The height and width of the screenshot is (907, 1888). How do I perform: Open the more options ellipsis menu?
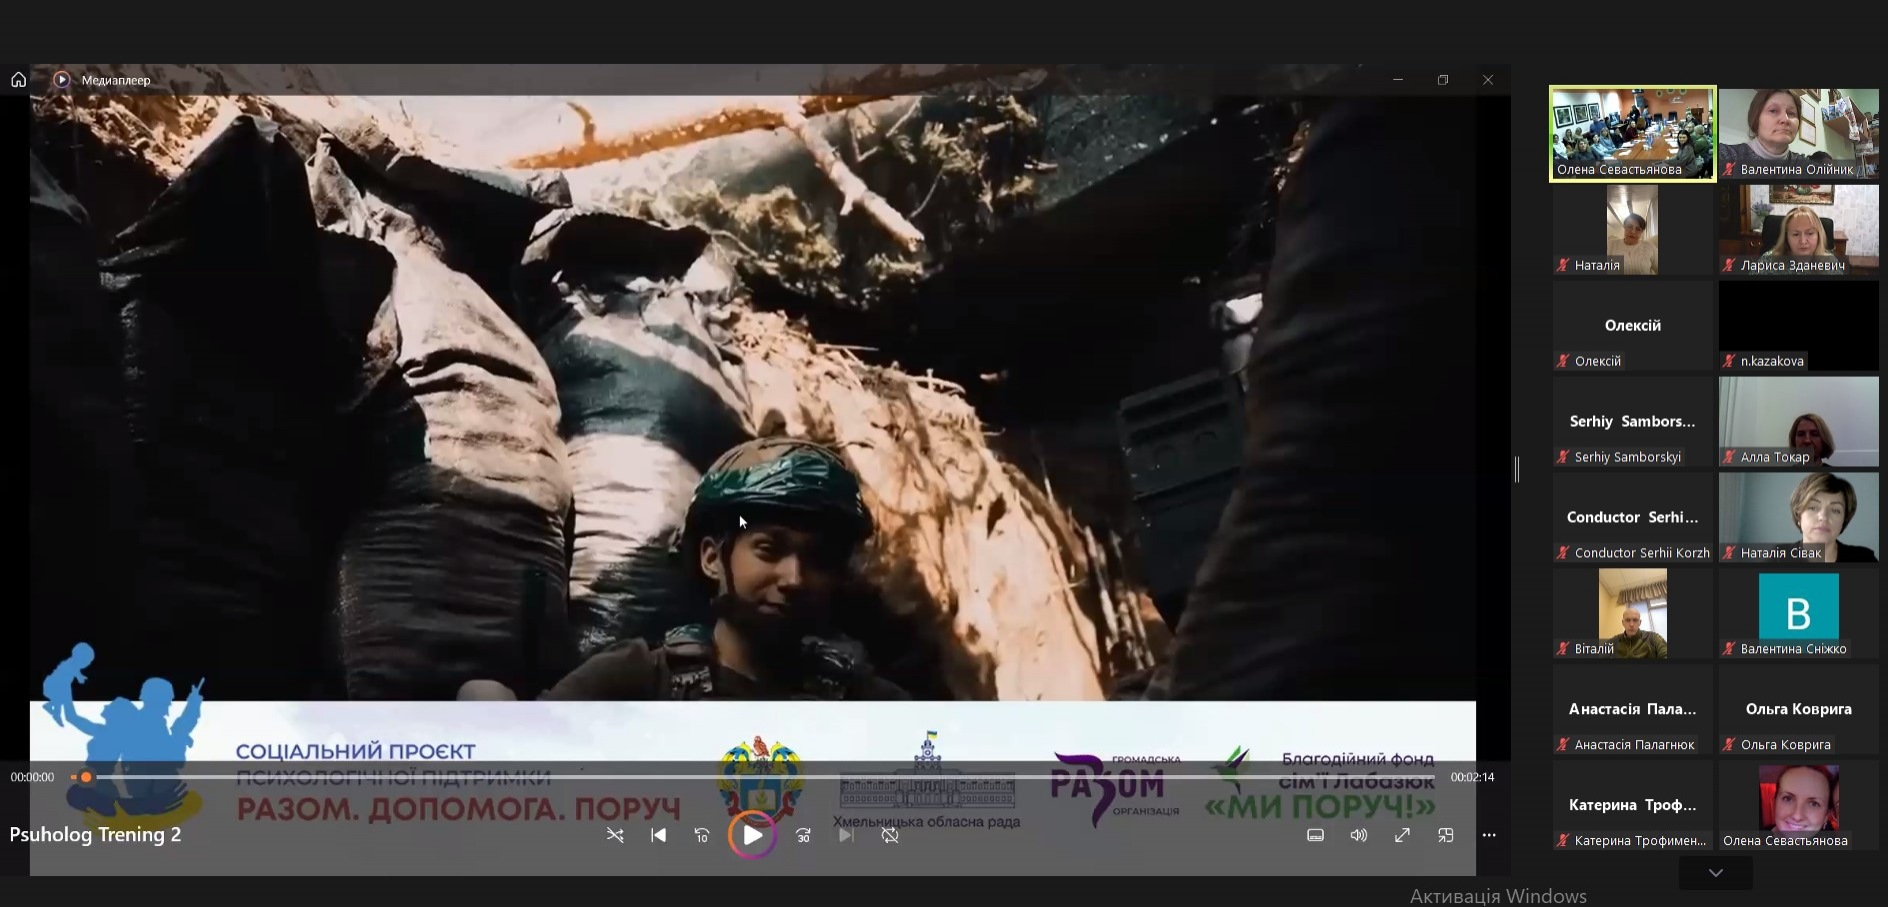point(1489,835)
